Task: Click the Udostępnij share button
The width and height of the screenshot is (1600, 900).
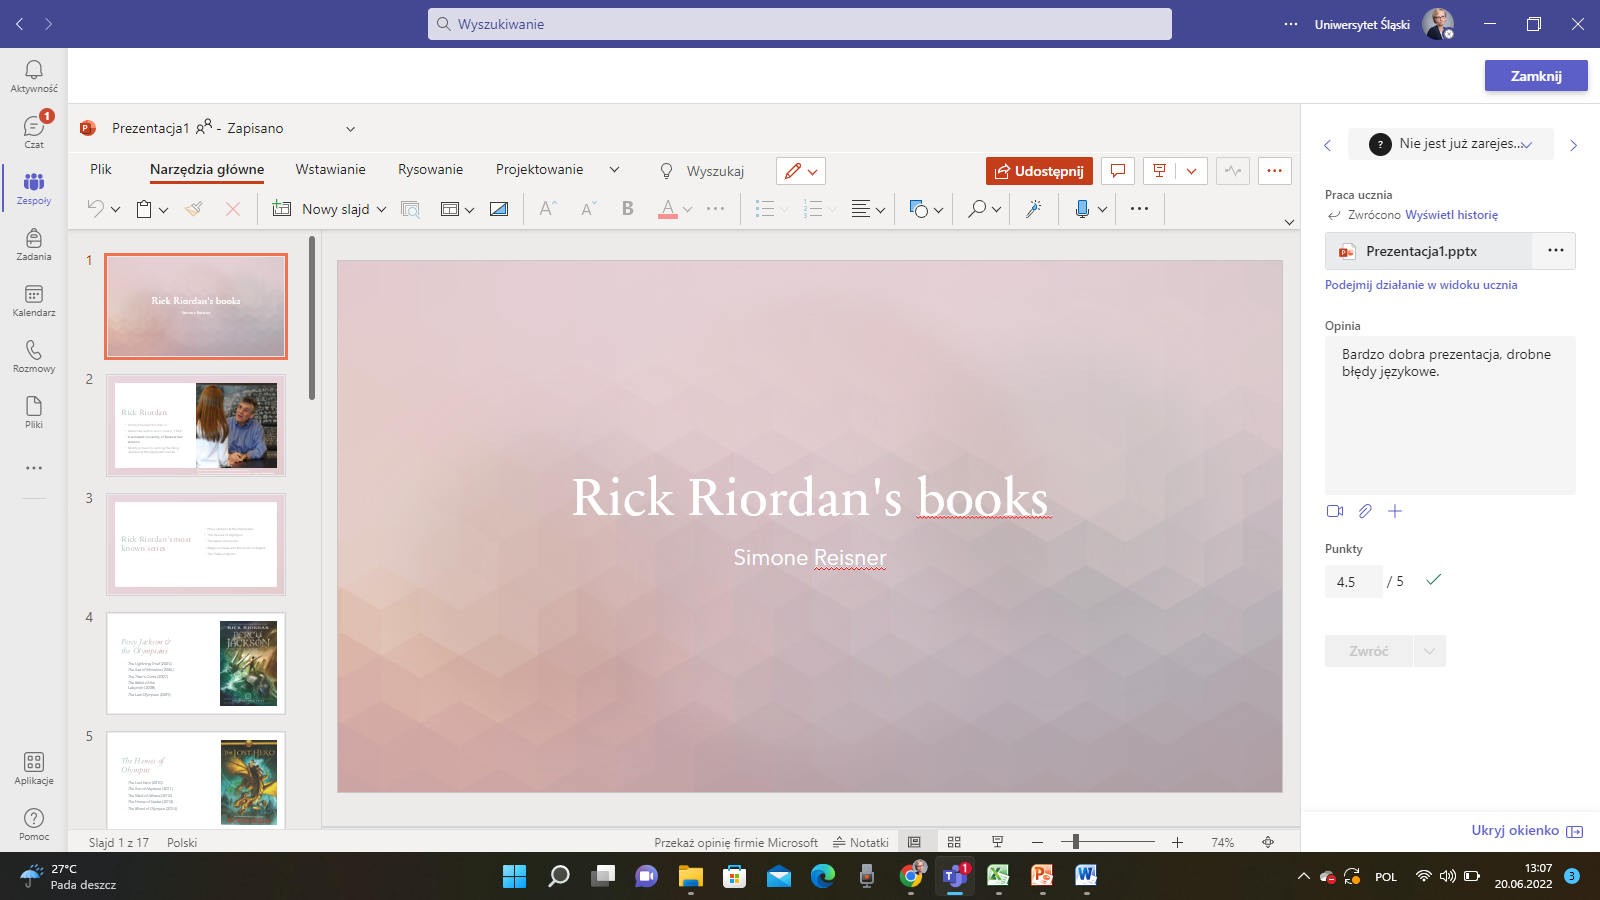Action: 1039,171
